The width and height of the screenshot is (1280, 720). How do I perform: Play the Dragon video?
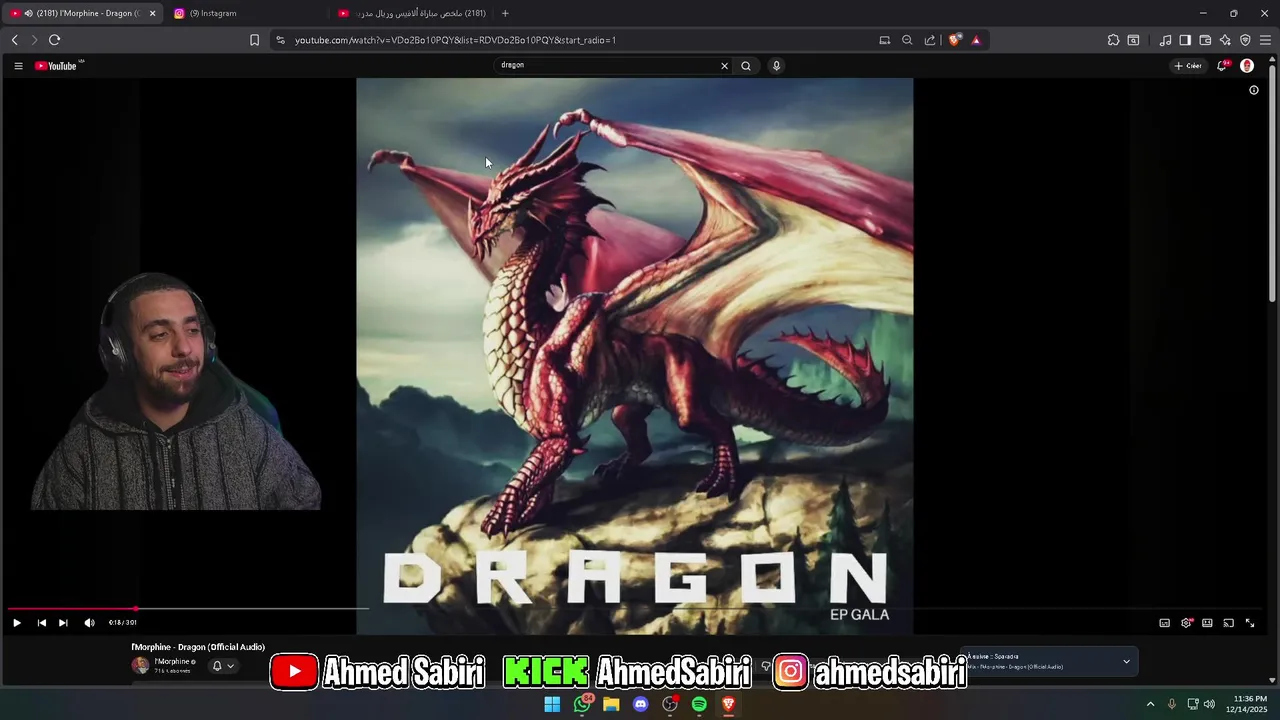tap(17, 623)
